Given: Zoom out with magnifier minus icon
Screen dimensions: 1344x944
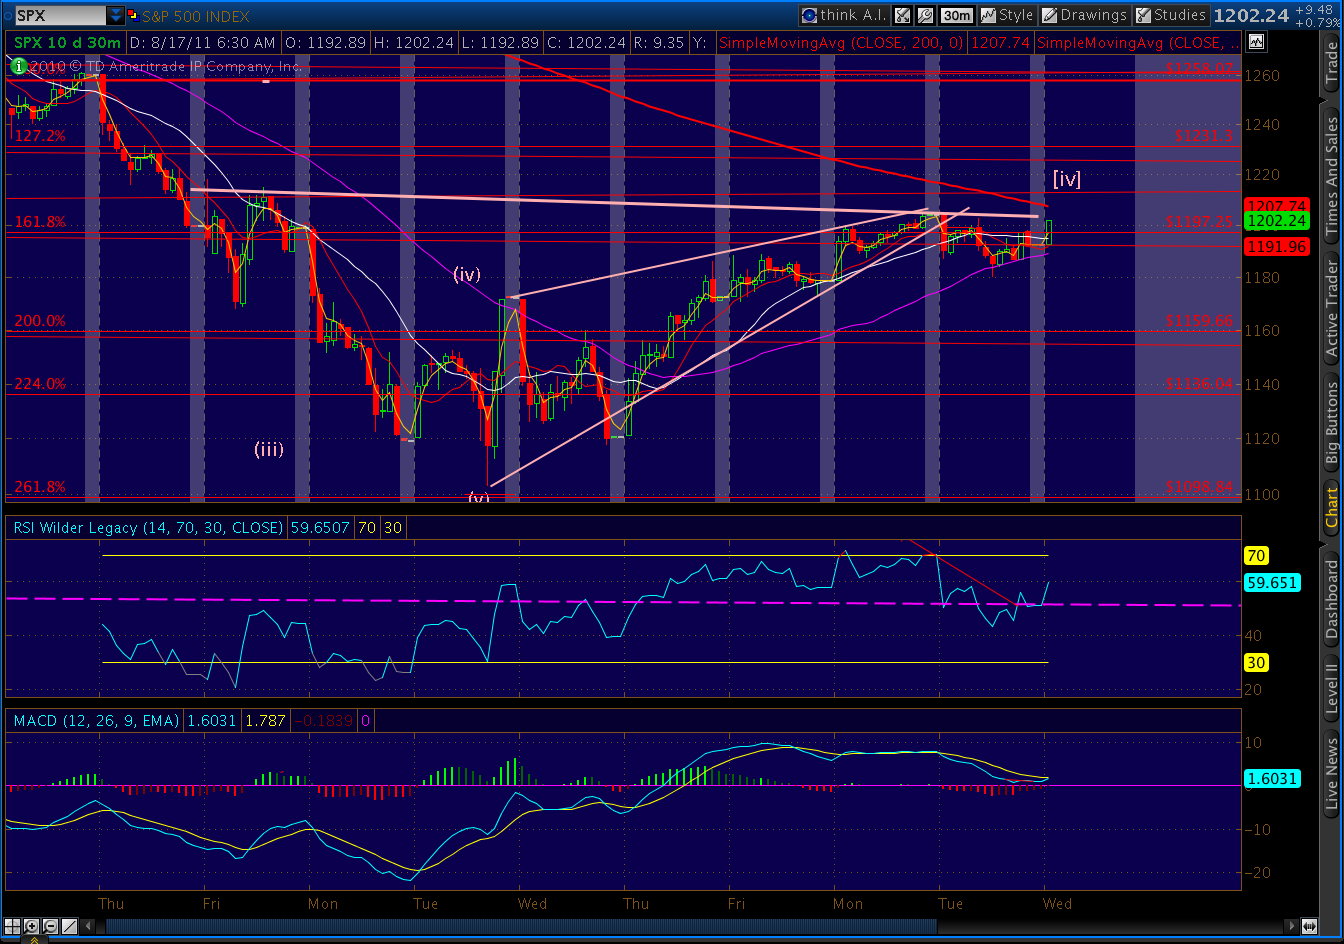Looking at the screenshot, I should point(50,926).
